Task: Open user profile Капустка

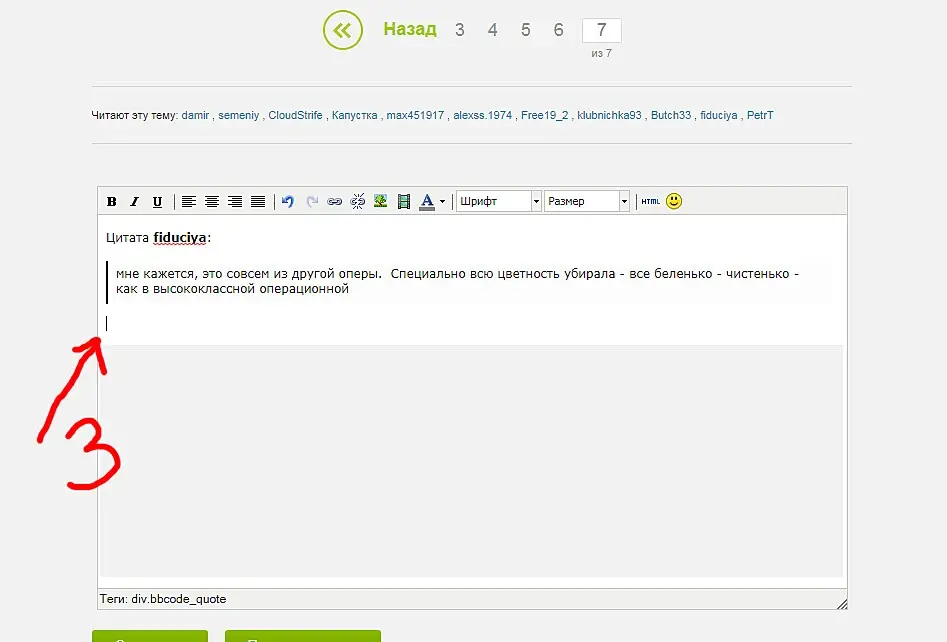Action: [x=355, y=115]
